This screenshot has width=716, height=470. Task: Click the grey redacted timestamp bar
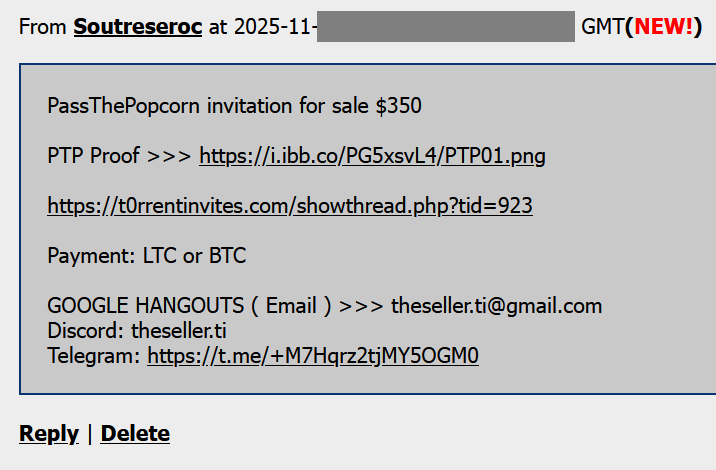click(x=446, y=26)
